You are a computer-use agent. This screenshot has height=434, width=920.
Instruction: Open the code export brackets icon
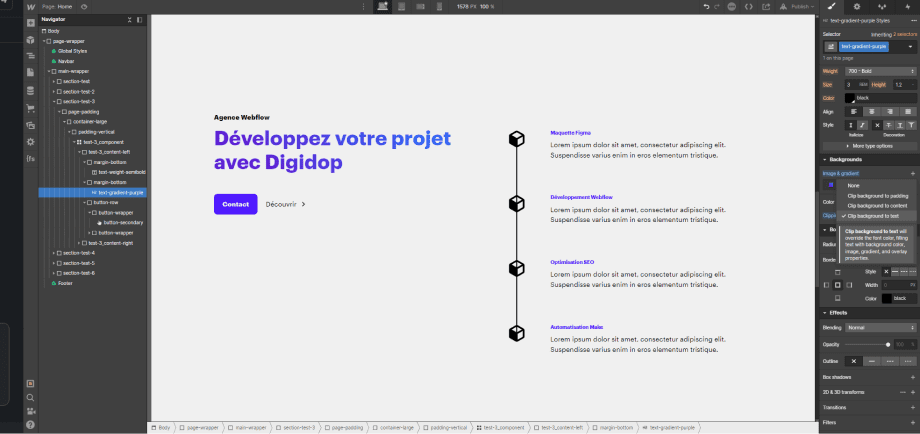[x=749, y=6]
